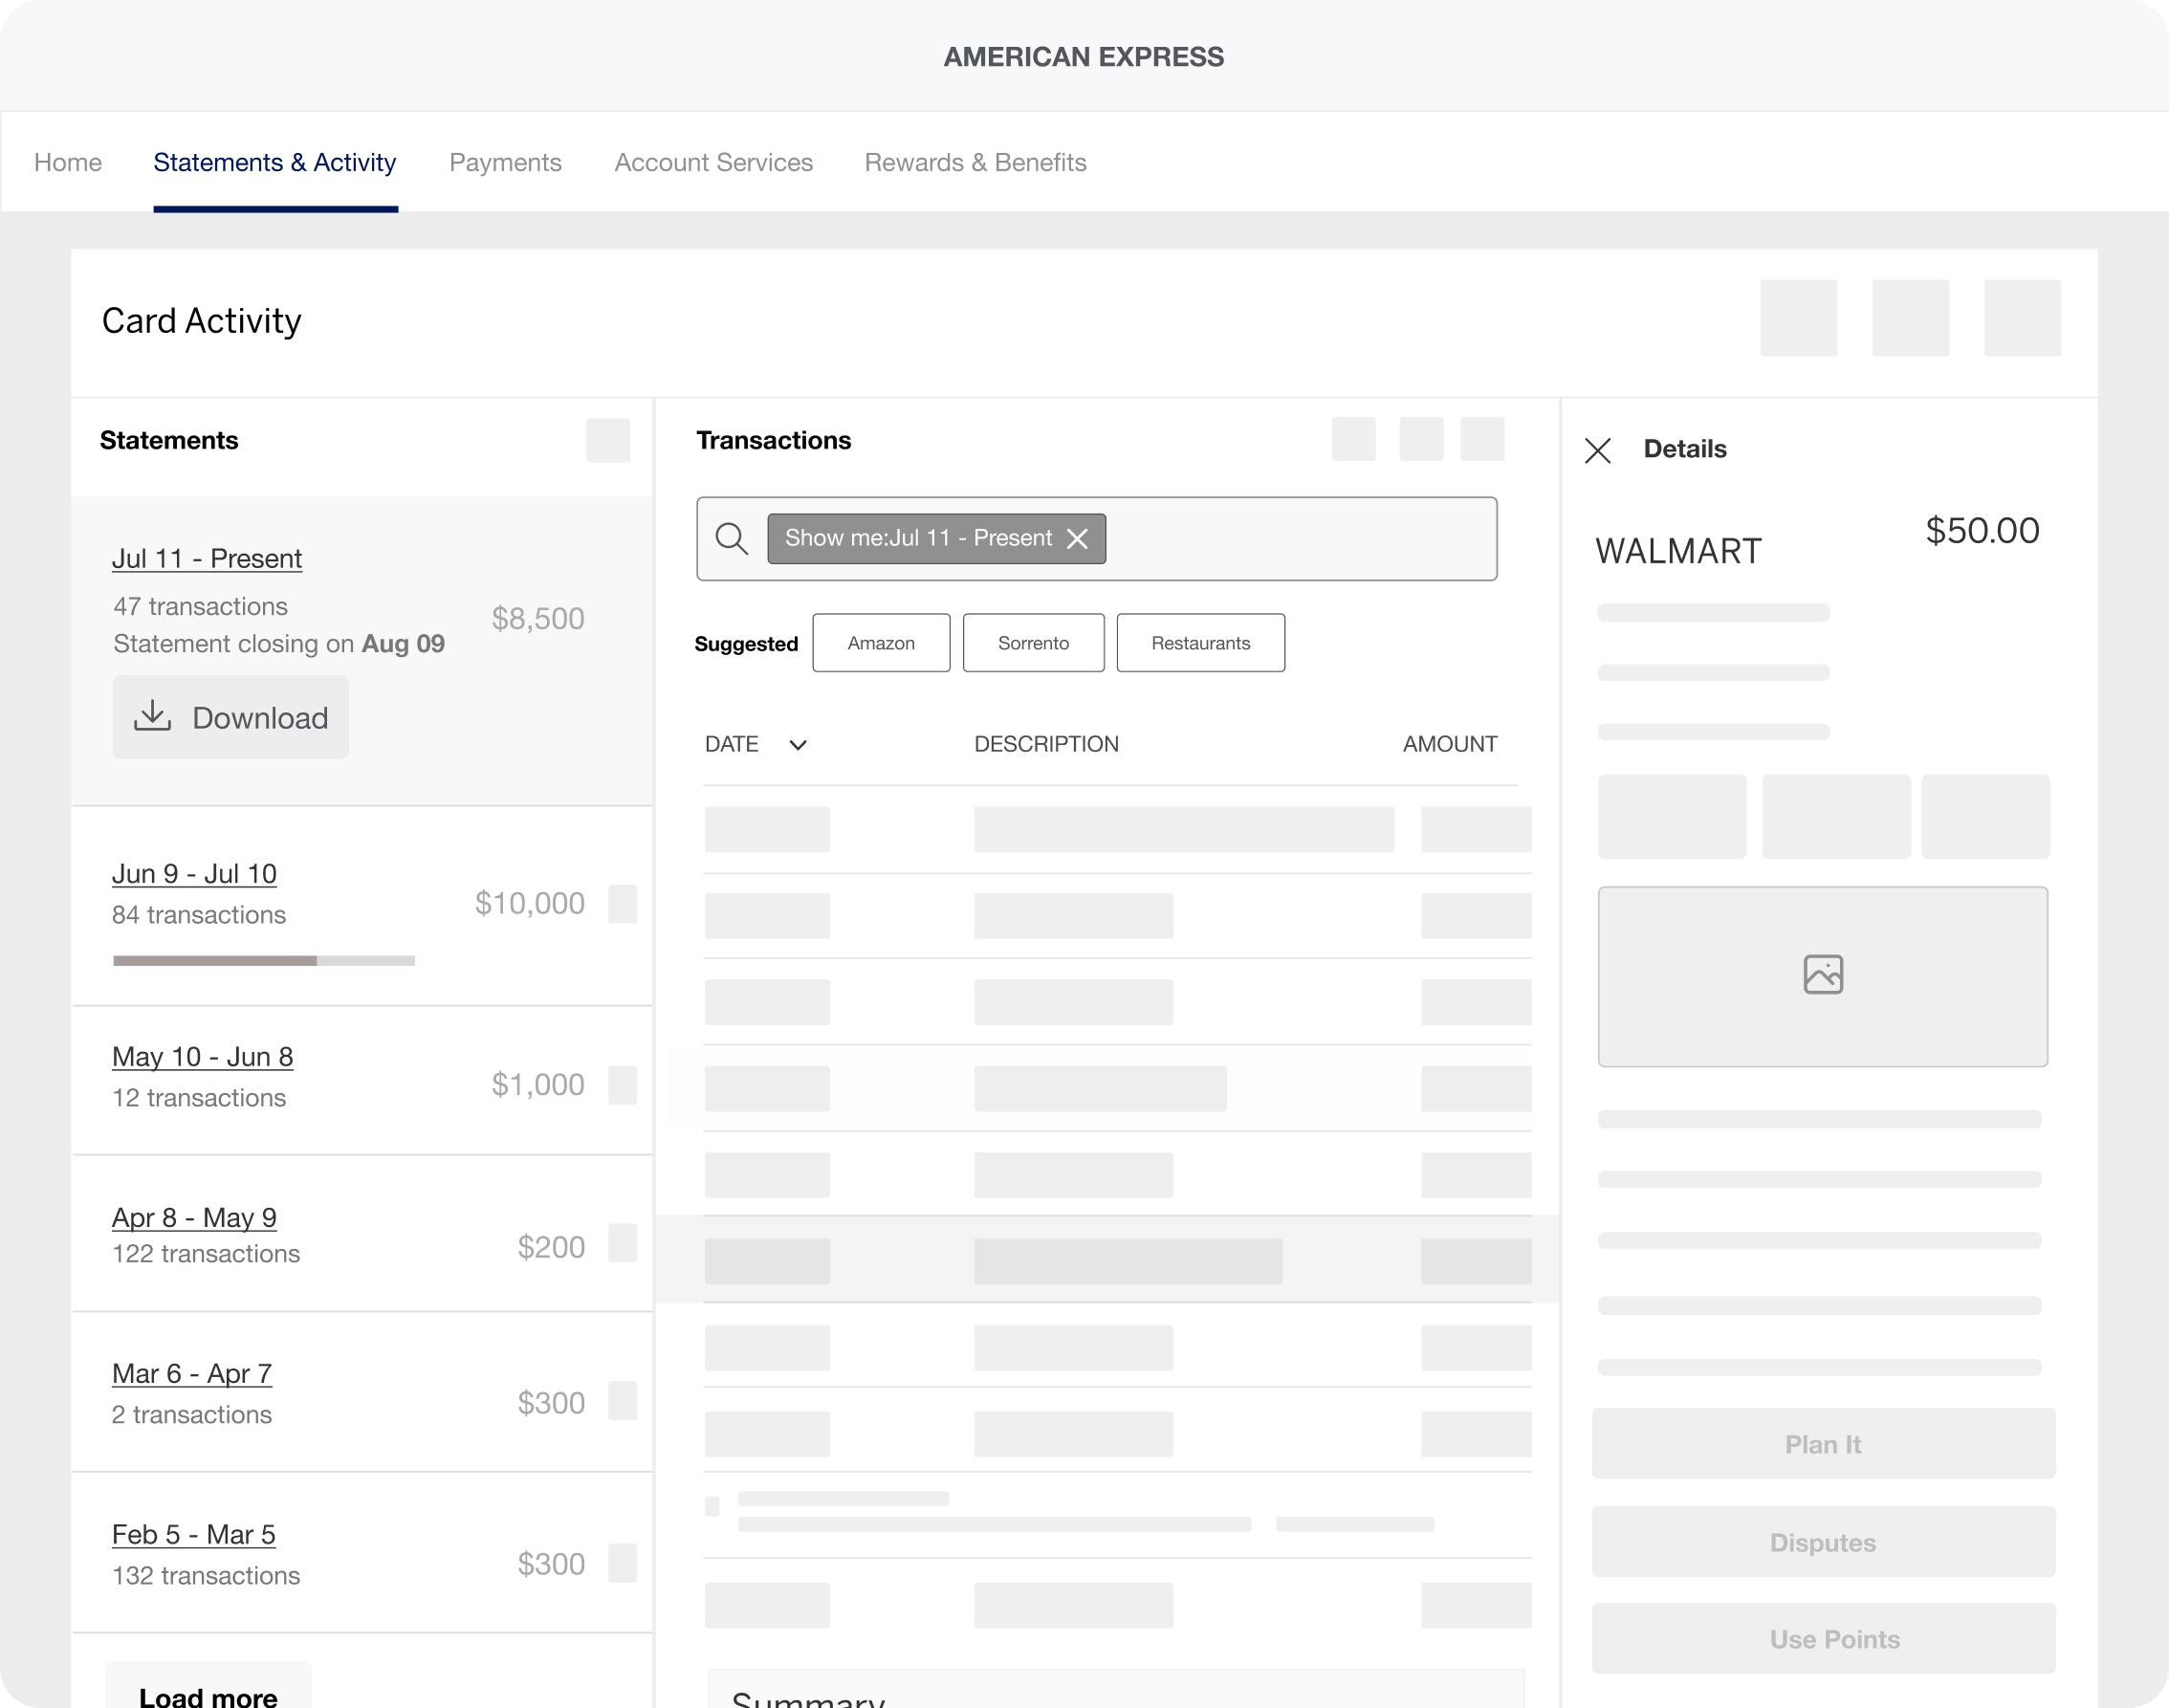The width and height of the screenshot is (2169, 1708).
Task: Click the Disputes button
Action: click(1823, 1542)
